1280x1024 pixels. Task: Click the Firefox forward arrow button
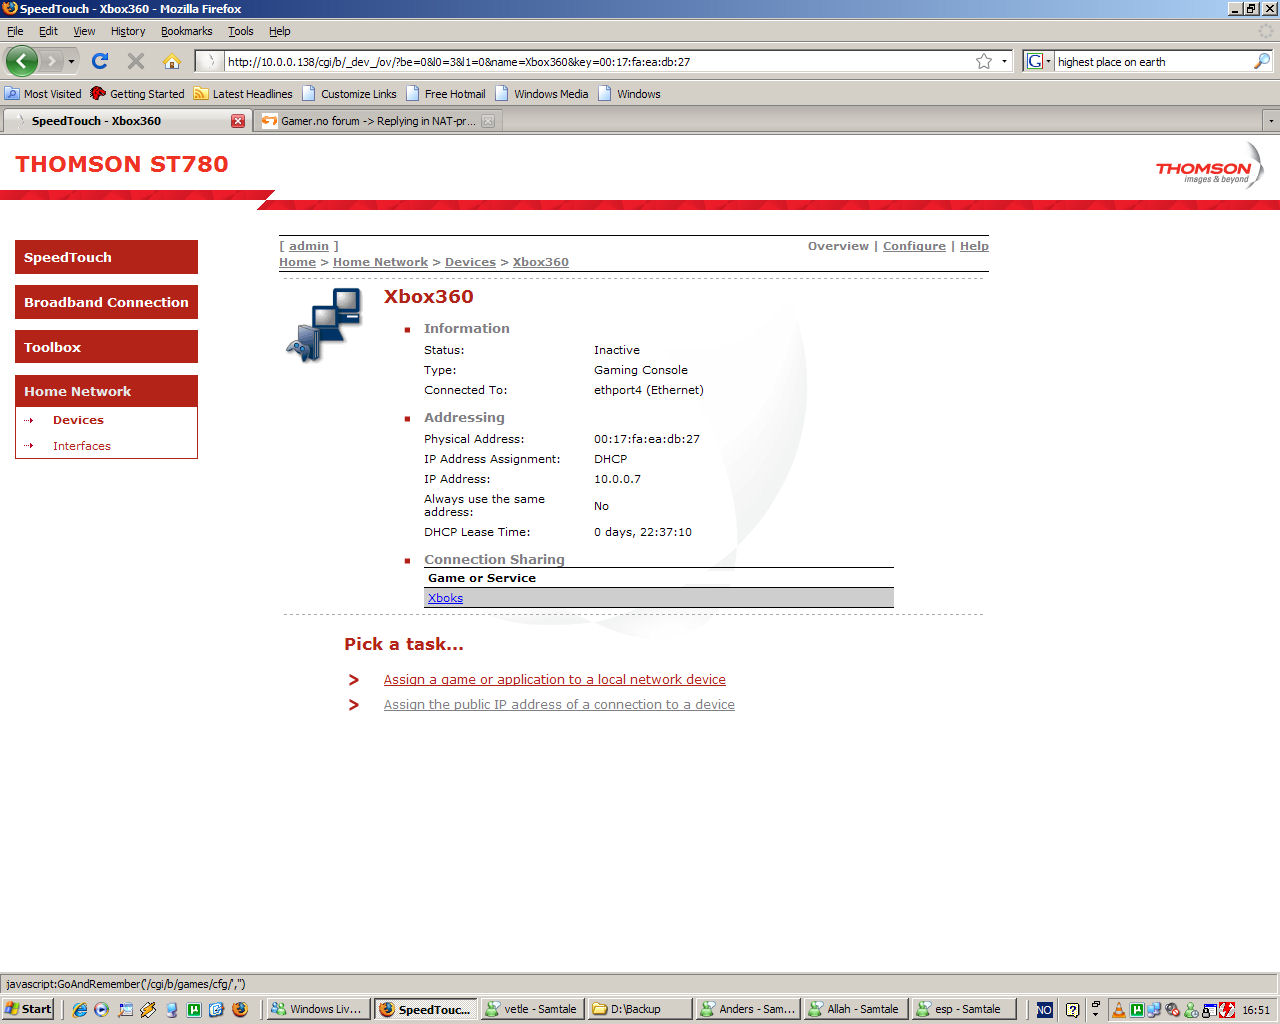[52, 61]
